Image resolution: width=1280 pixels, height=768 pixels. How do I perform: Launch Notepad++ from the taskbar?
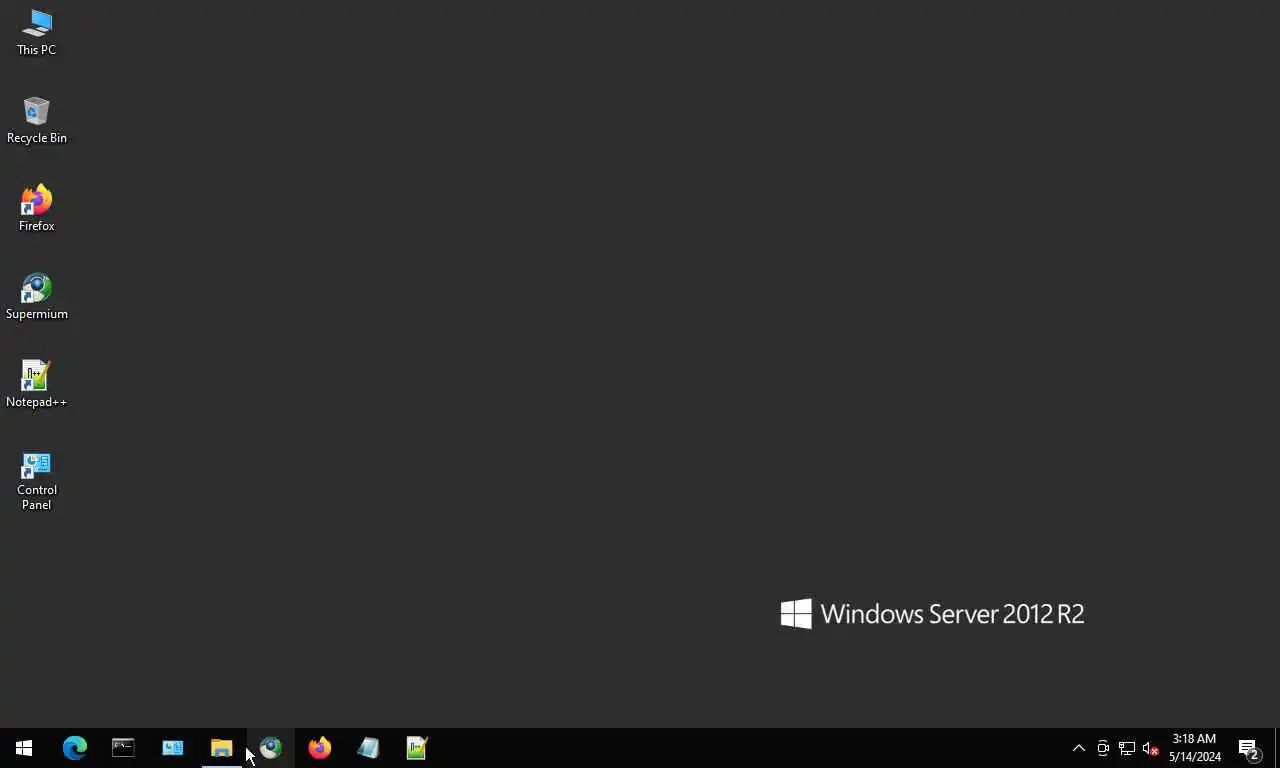pos(417,748)
